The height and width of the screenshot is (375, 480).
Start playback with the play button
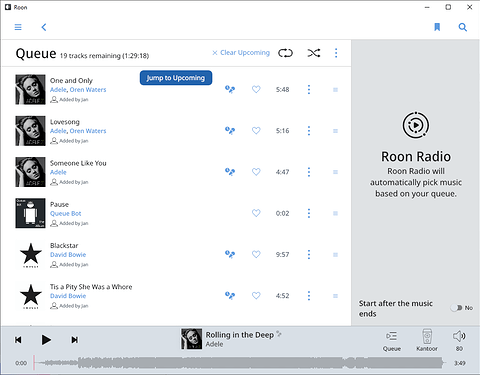(x=46, y=340)
